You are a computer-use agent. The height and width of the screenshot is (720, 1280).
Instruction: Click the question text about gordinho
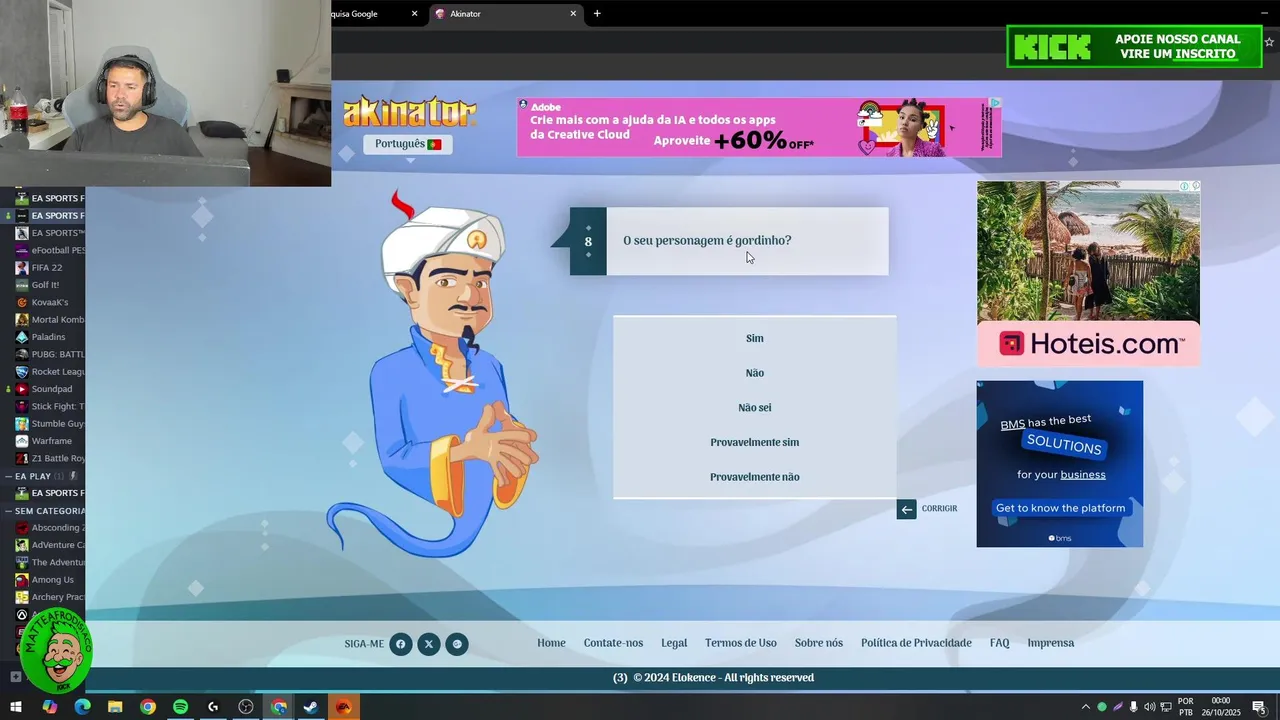click(707, 241)
